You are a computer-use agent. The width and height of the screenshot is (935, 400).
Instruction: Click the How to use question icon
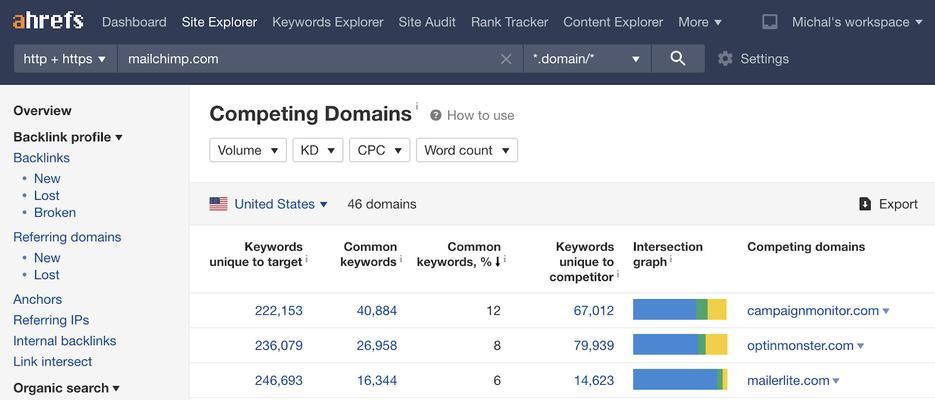tap(435, 115)
